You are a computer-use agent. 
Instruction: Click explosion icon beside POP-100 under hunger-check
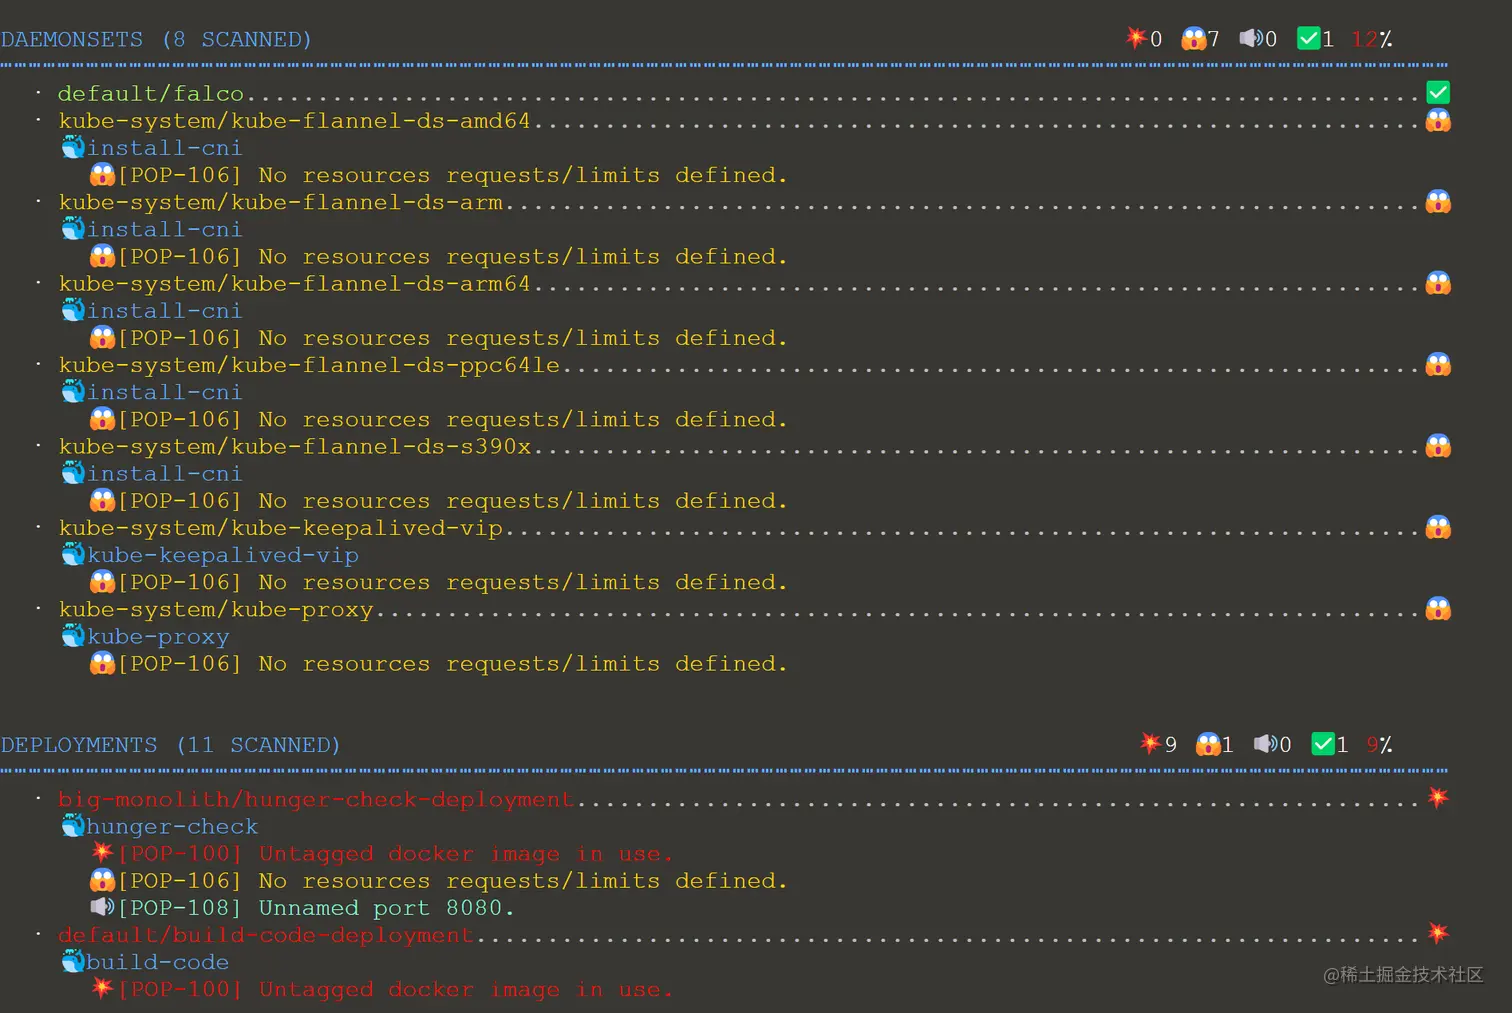102,852
